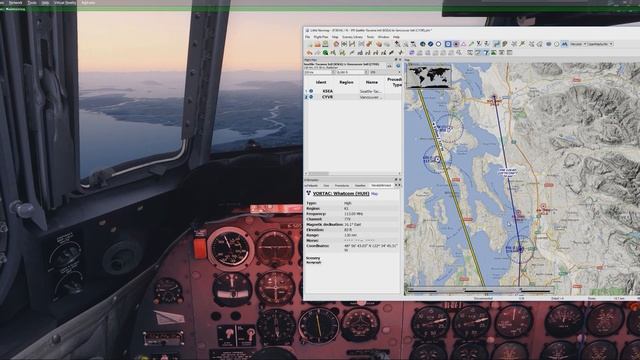Click the Name column header
The width and height of the screenshot is (640, 360).
click(372, 82)
